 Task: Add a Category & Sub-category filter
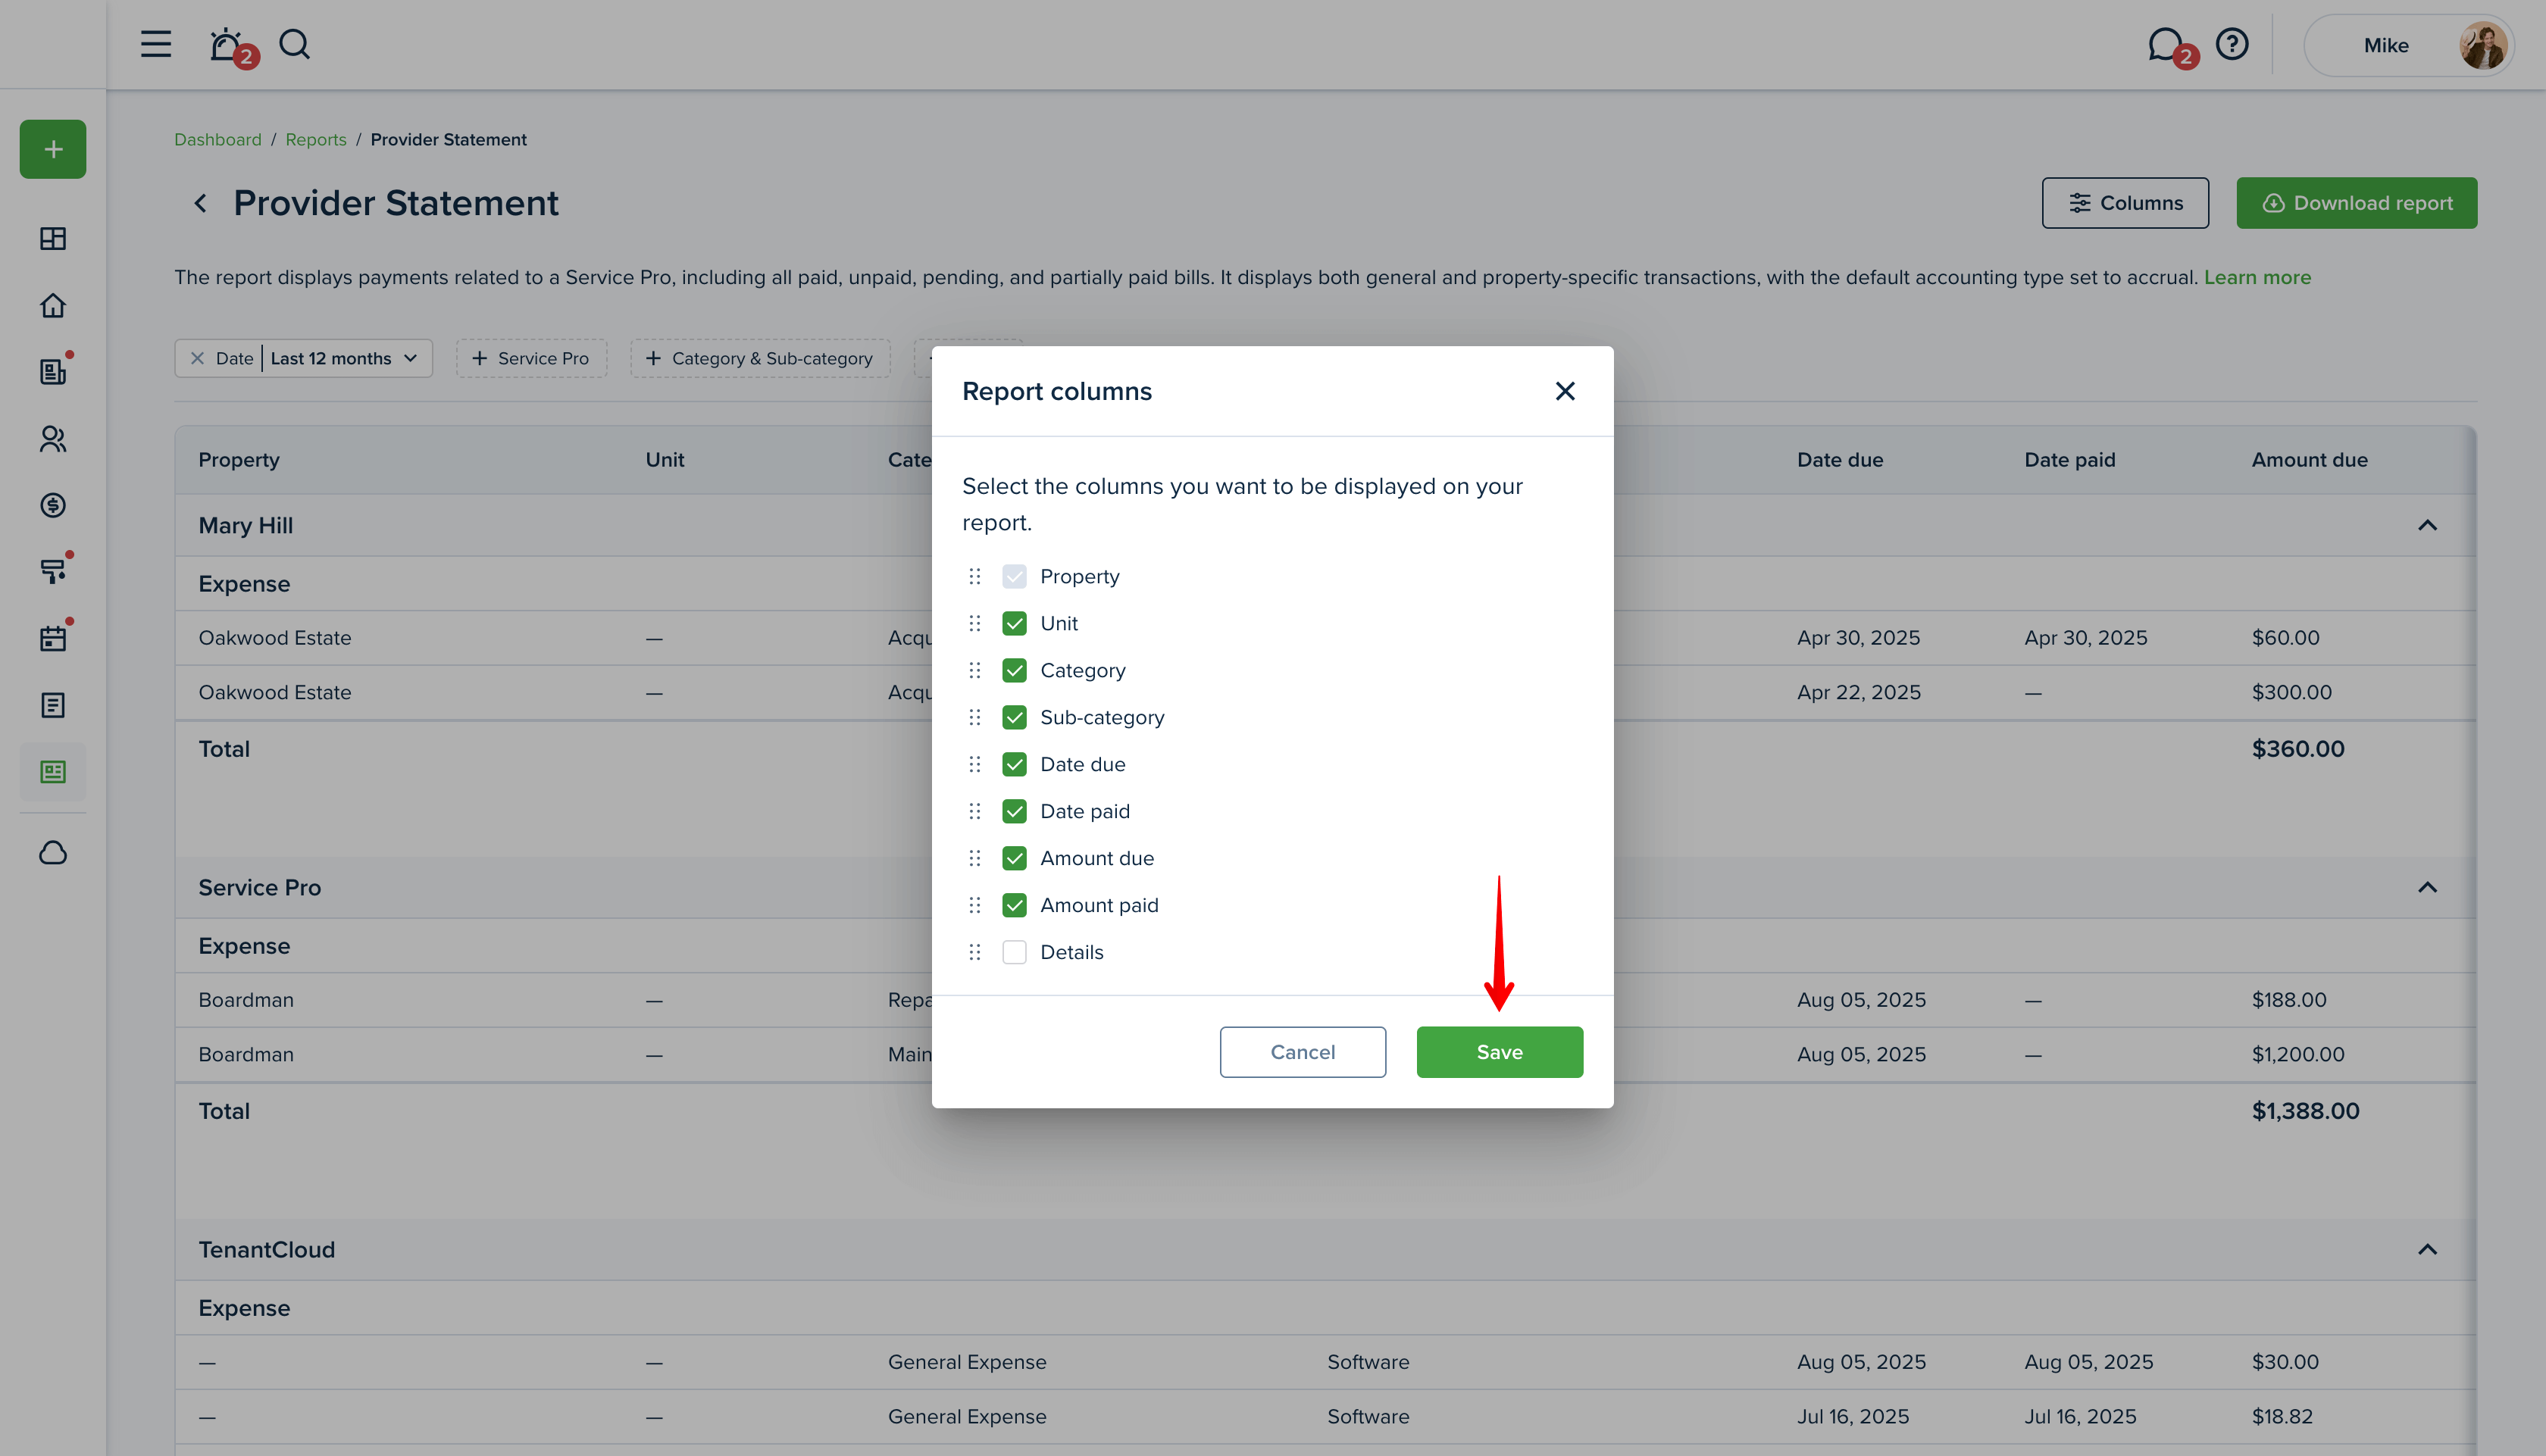click(760, 358)
